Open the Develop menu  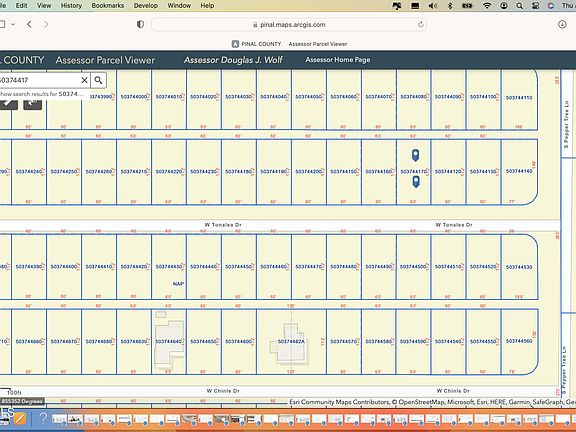146,6
